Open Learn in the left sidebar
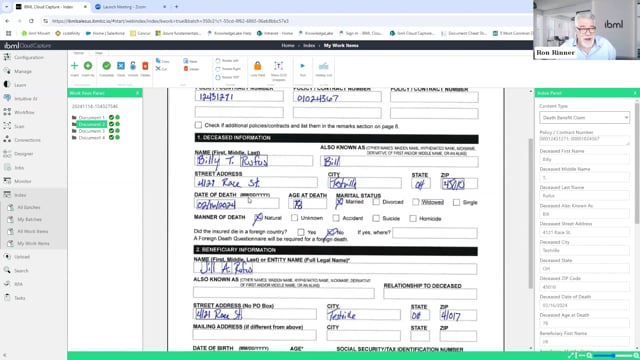Image resolution: width=640 pixels, height=360 pixels. click(20, 85)
